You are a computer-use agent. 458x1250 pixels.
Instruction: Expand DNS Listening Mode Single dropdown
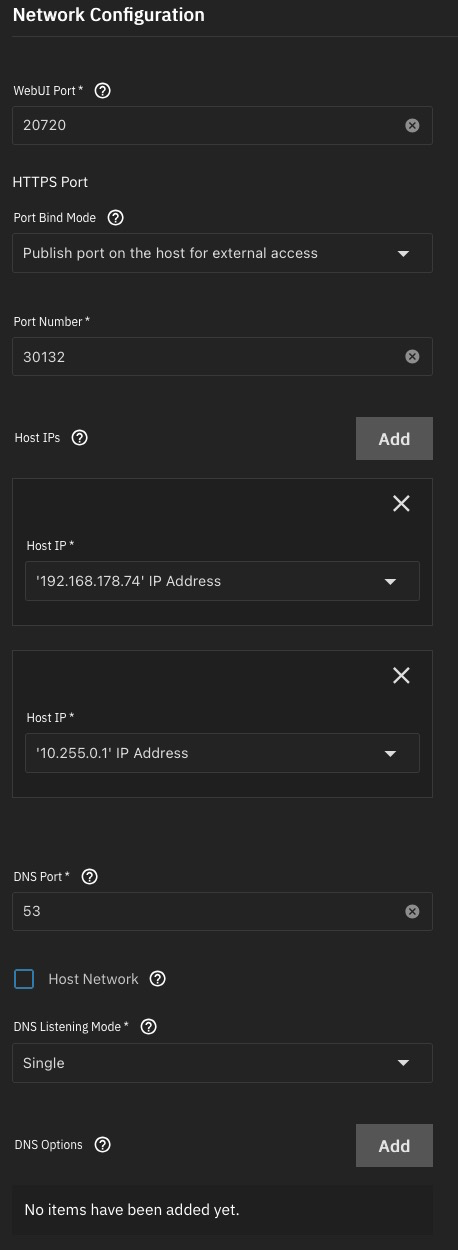pyautogui.click(x=222, y=1063)
